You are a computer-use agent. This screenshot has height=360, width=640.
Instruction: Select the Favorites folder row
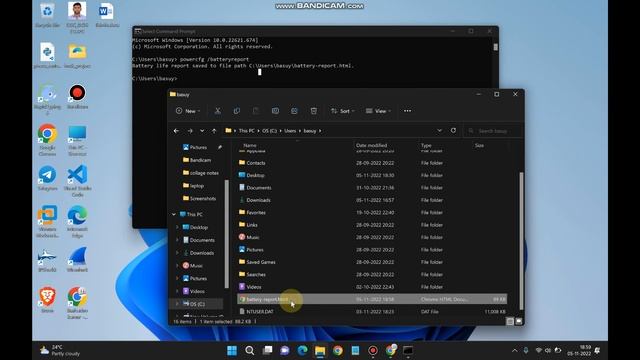(x=372, y=213)
